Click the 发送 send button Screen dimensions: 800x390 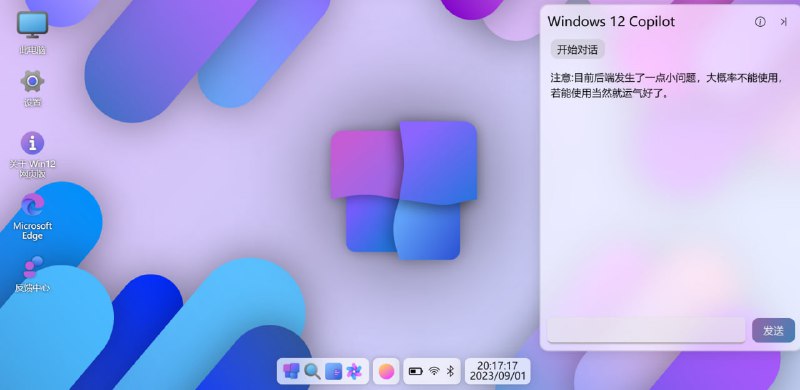(773, 330)
